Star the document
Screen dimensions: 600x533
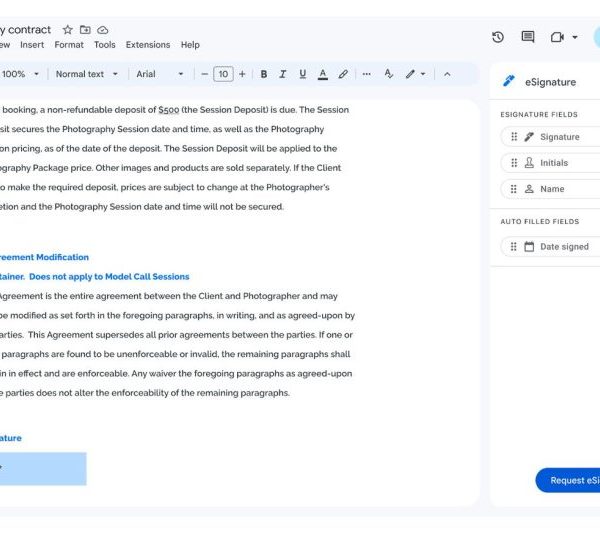68,30
